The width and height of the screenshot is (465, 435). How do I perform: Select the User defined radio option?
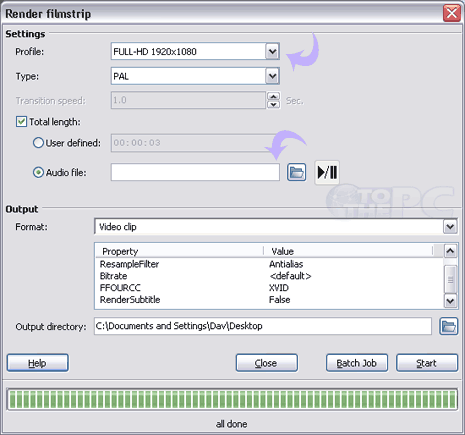38,143
